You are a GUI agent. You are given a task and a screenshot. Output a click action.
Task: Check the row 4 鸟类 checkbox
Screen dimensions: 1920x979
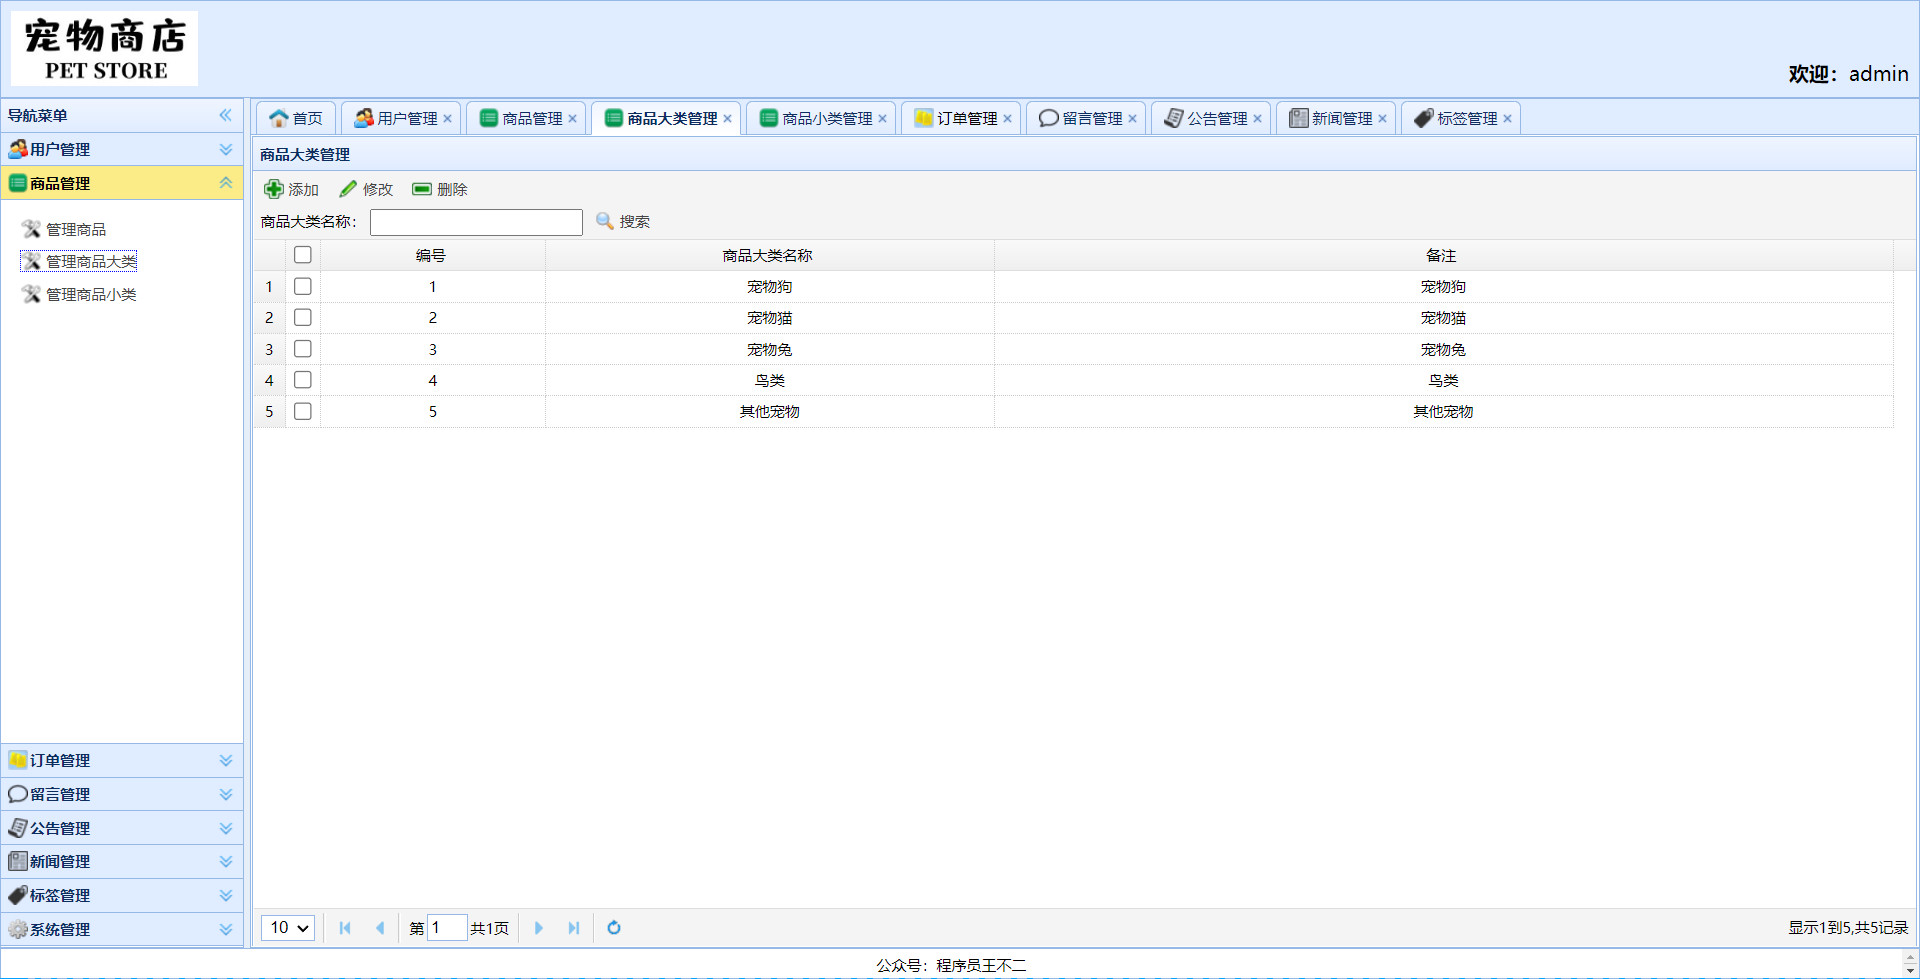tap(303, 380)
